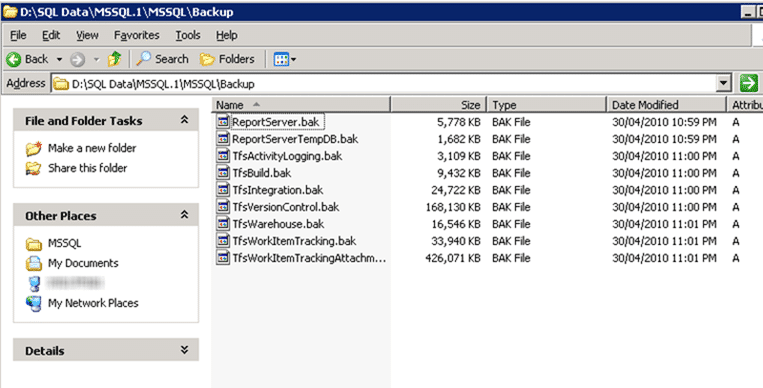Open the Back history dropdown arrow

pos(59,59)
